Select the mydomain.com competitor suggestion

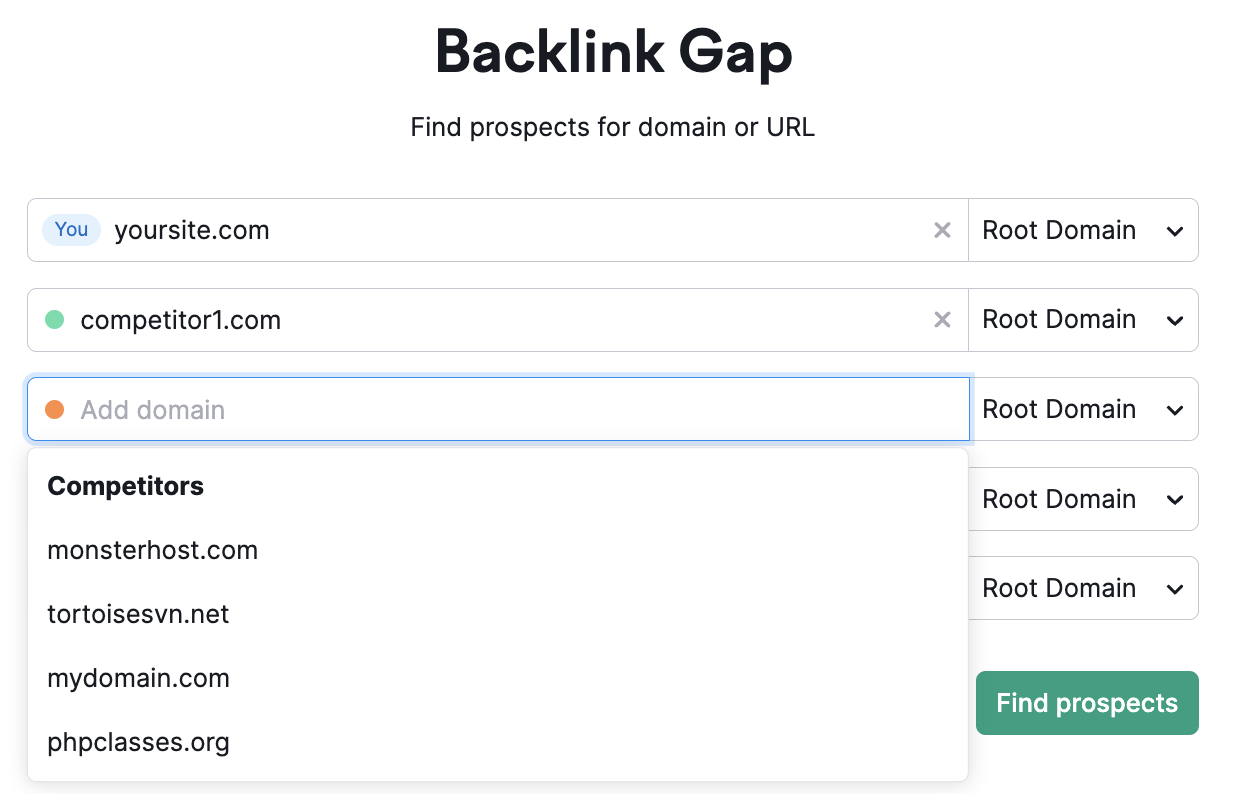coord(138,678)
